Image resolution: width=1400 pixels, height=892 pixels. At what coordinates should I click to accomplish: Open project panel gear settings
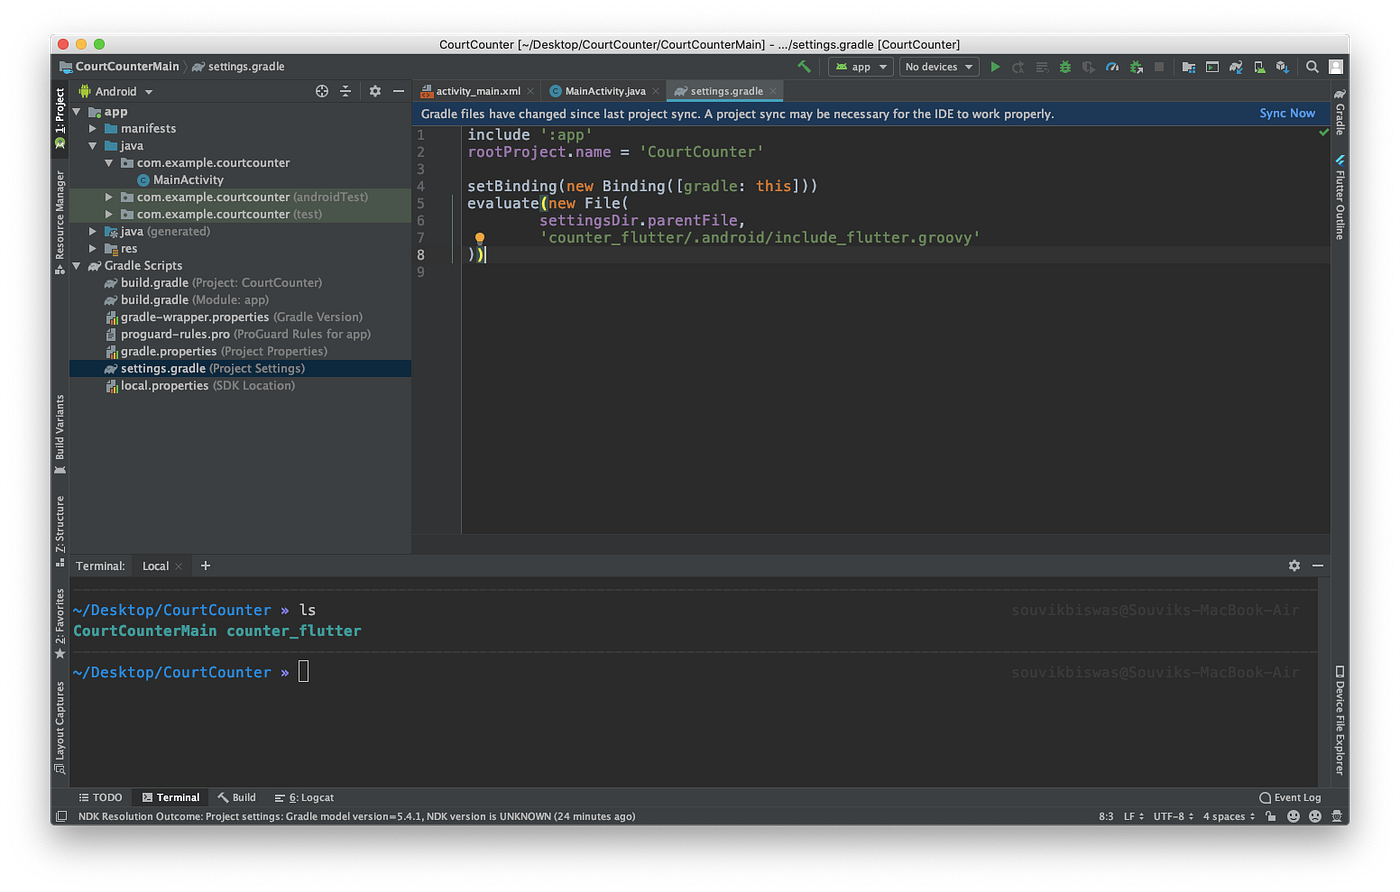(x=375, y=91)
